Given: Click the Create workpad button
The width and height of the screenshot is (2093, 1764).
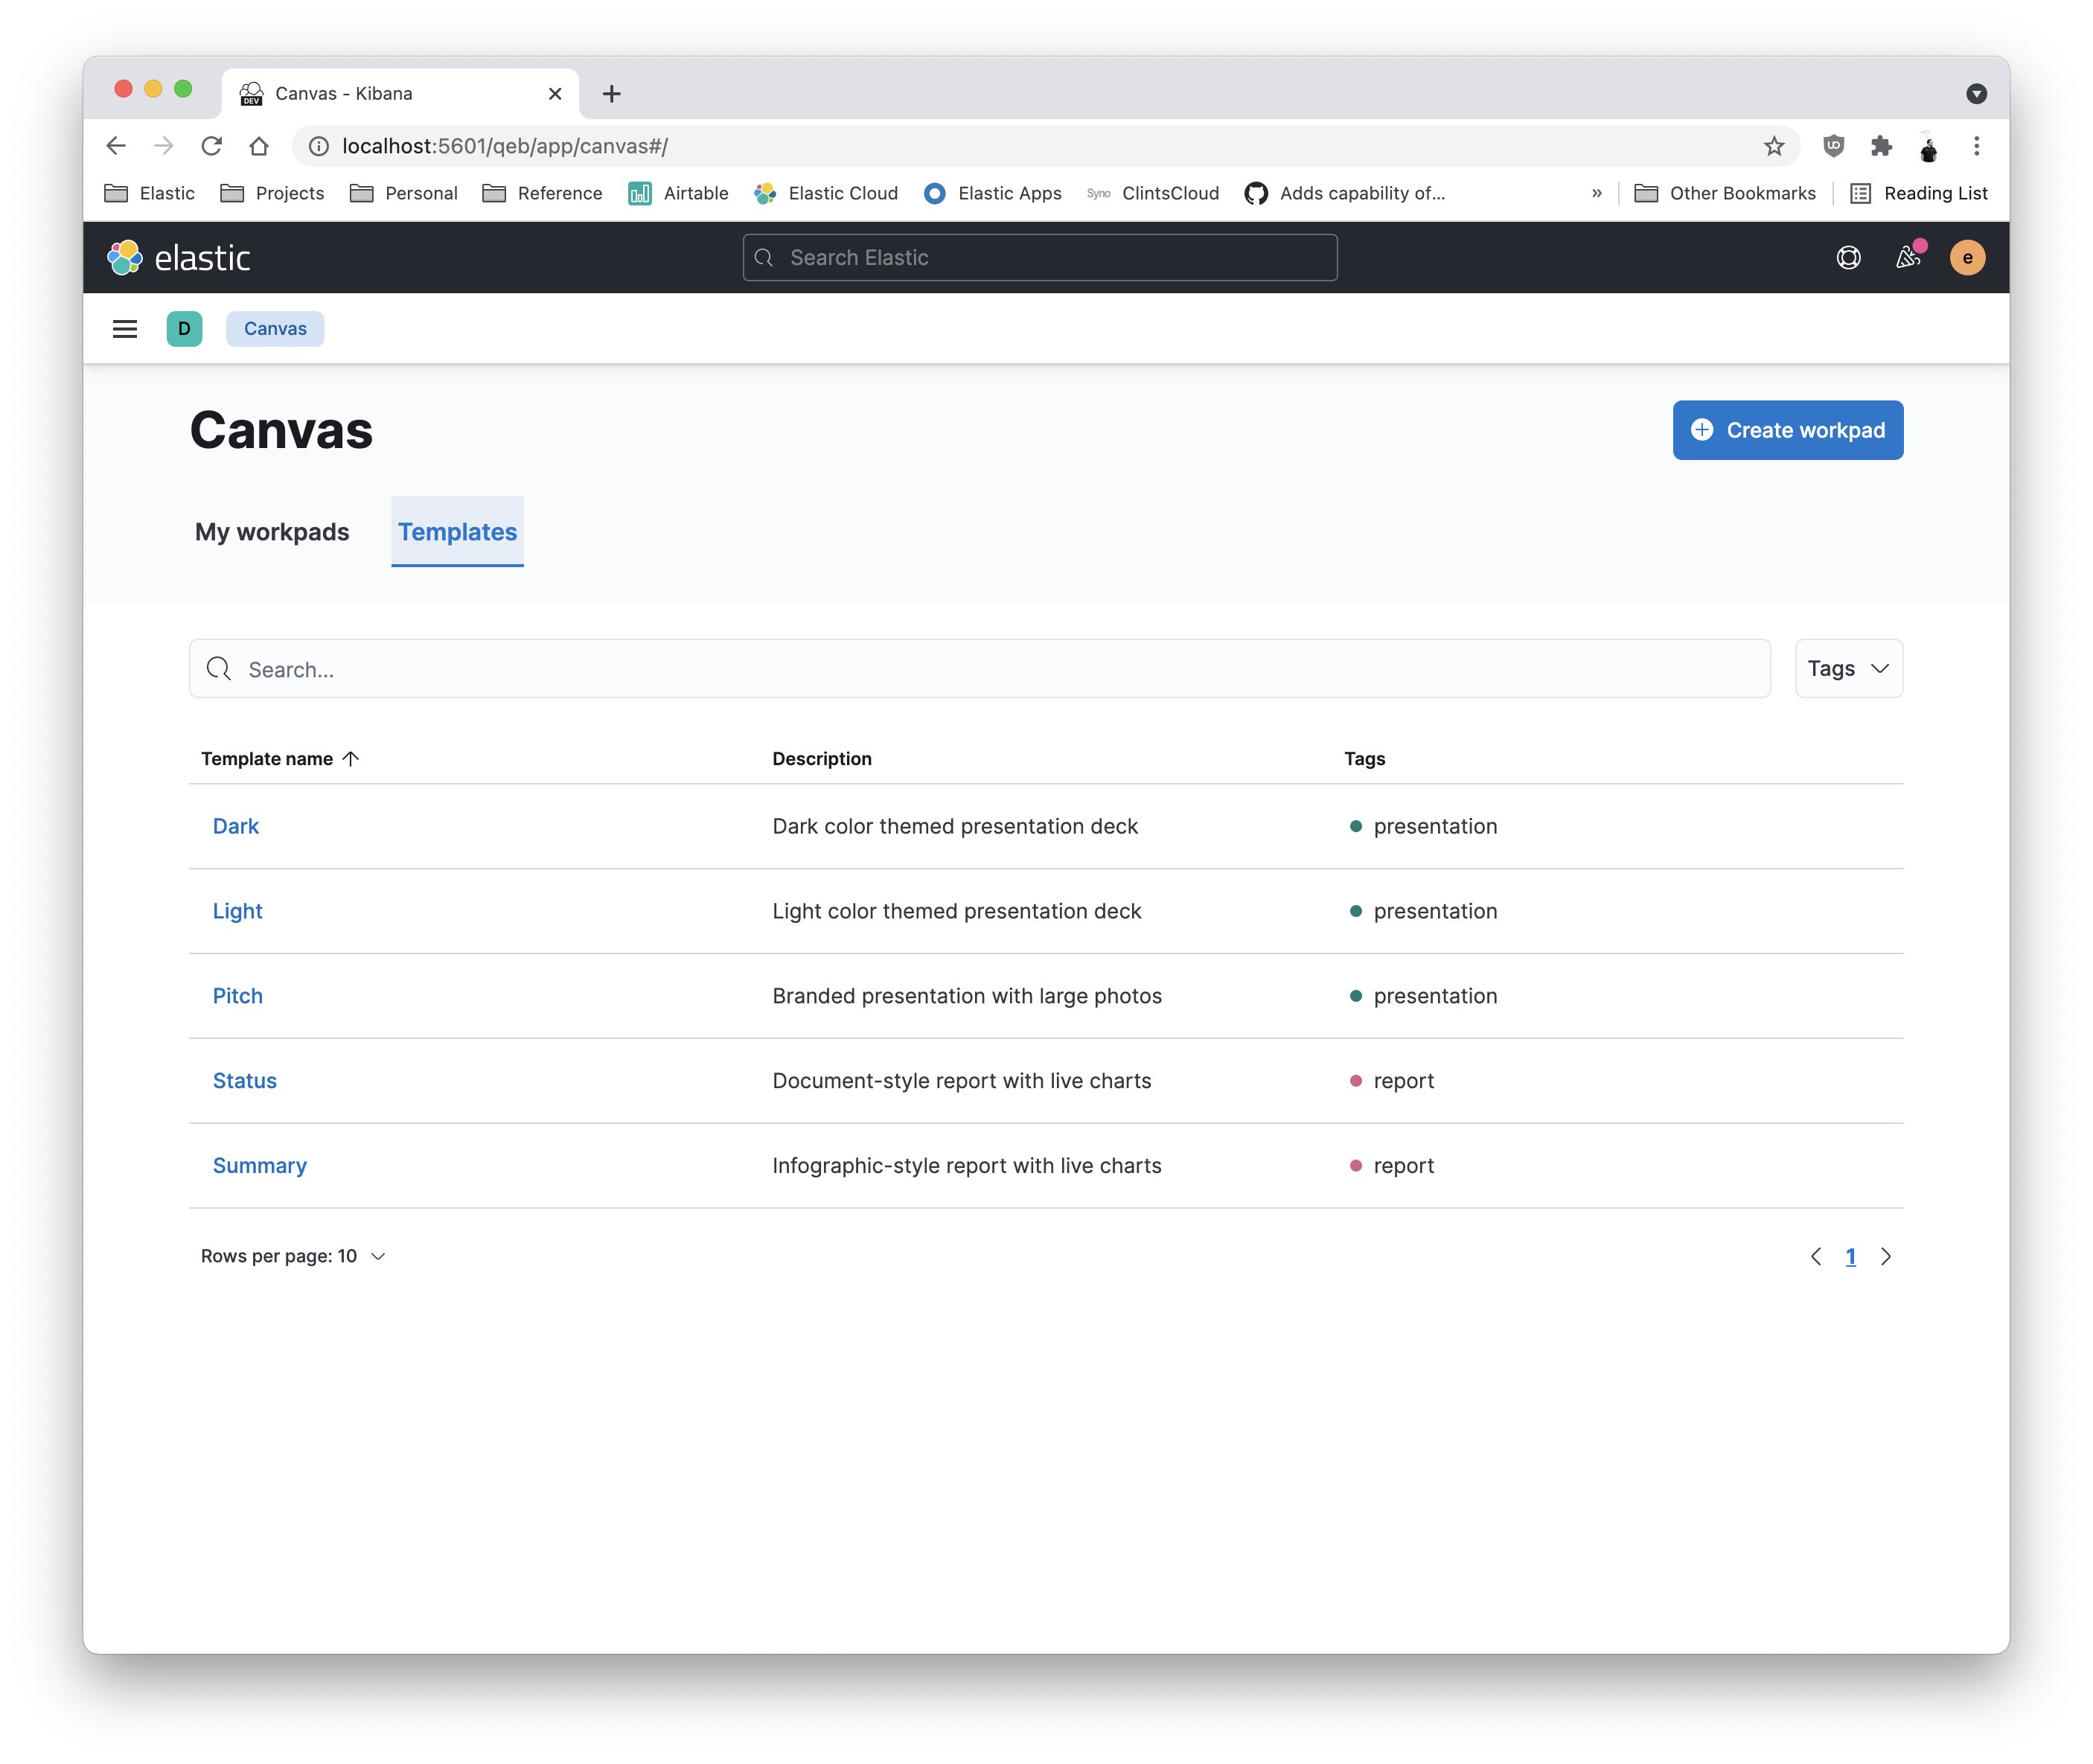Looking at the screenshot, I should tap(1787, 431).
